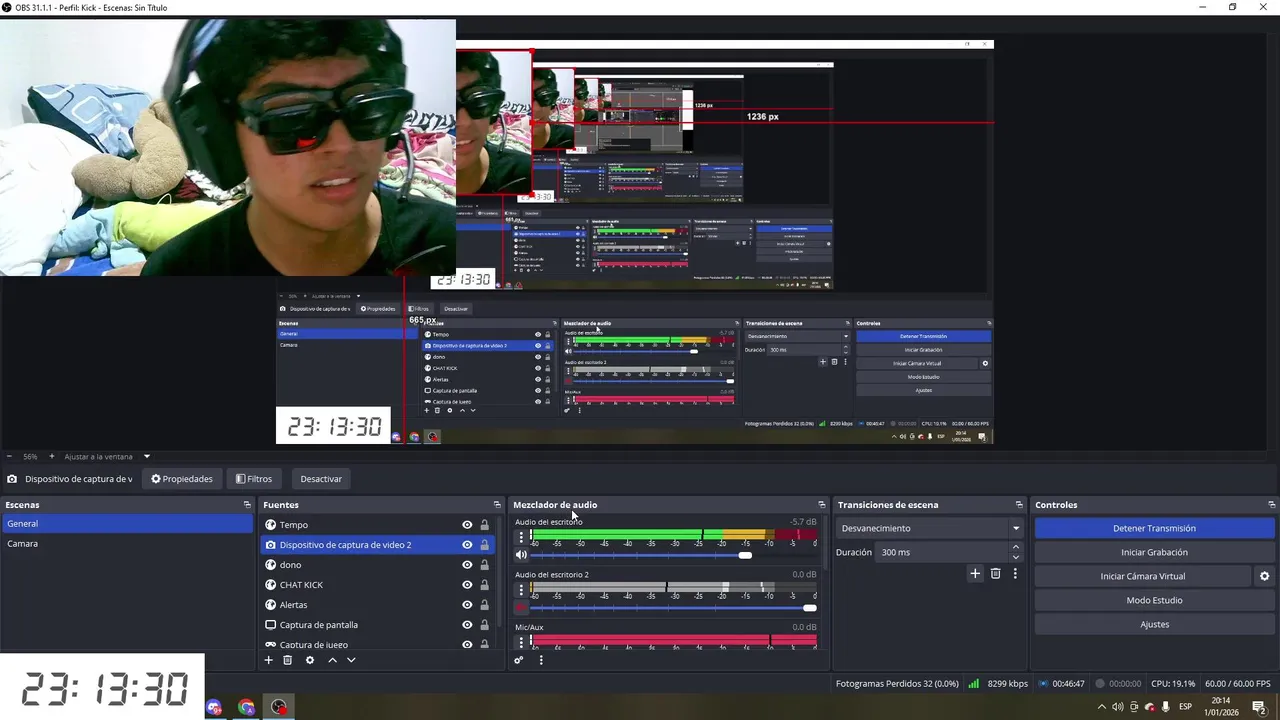The image size is (1280, 720).
Task: Pop out the Mezclador de audio dock
Action: tap(822, 505)
